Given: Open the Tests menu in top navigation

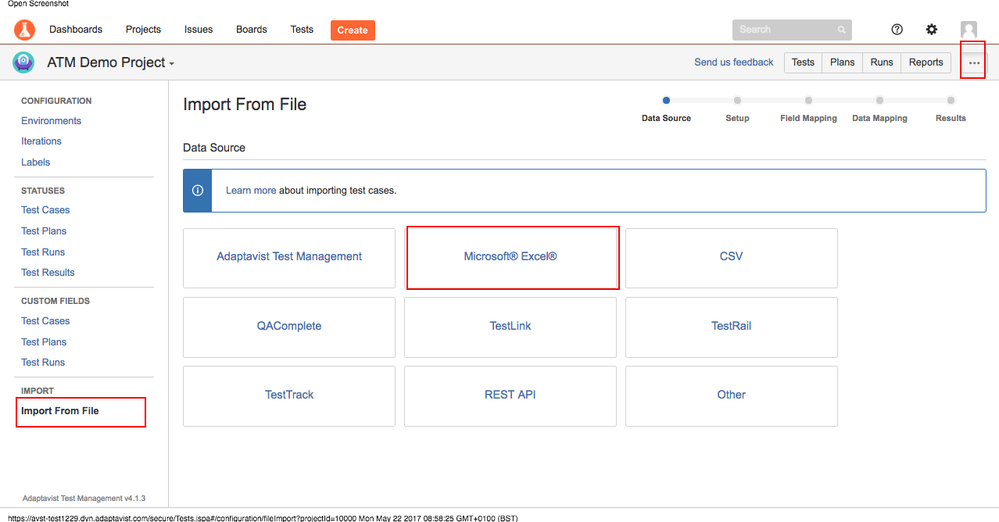Looking at the screenshot, I should tap(302, 29).
